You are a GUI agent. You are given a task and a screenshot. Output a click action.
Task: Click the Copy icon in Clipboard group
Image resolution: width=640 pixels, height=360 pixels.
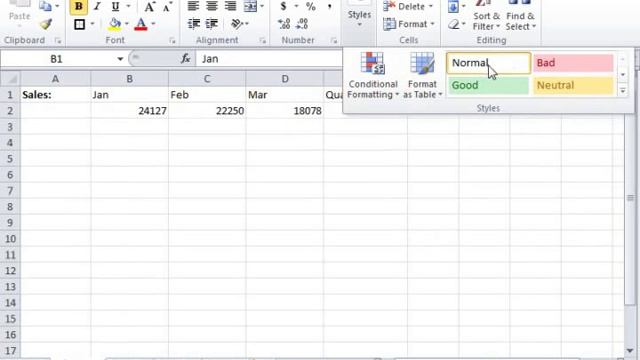coord(45,6)
